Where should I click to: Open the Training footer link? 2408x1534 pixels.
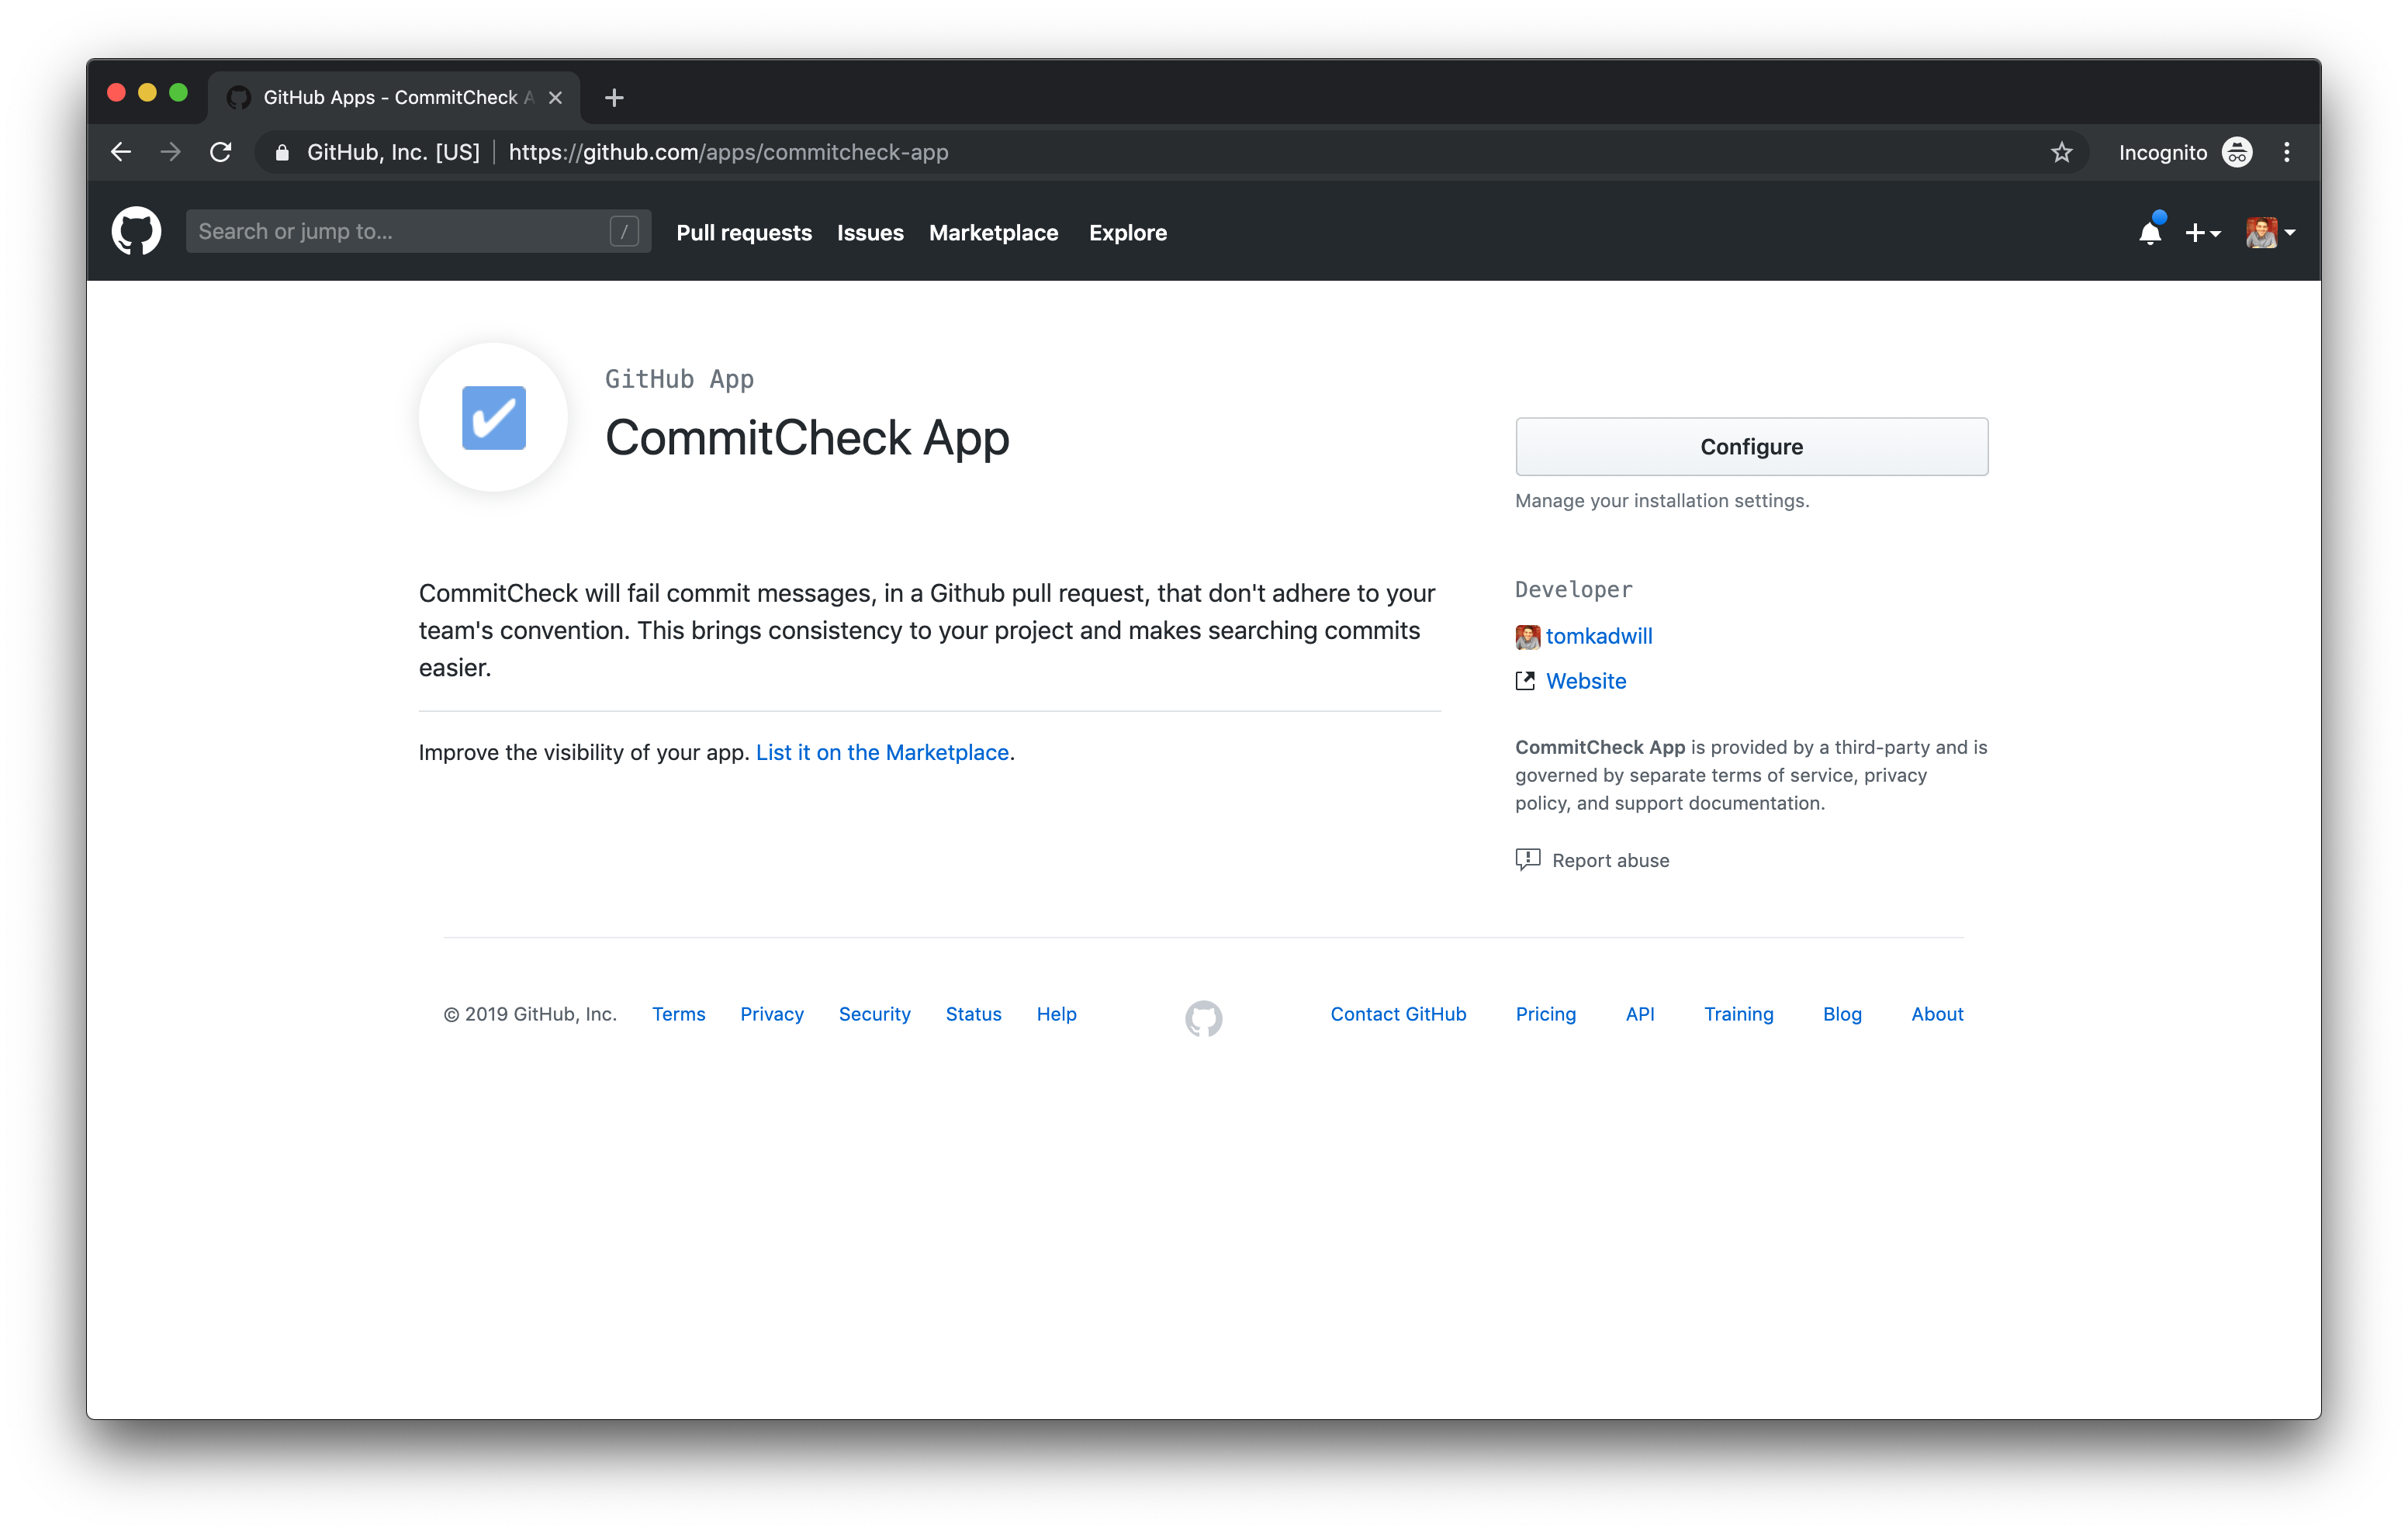coord(1739,1014)
